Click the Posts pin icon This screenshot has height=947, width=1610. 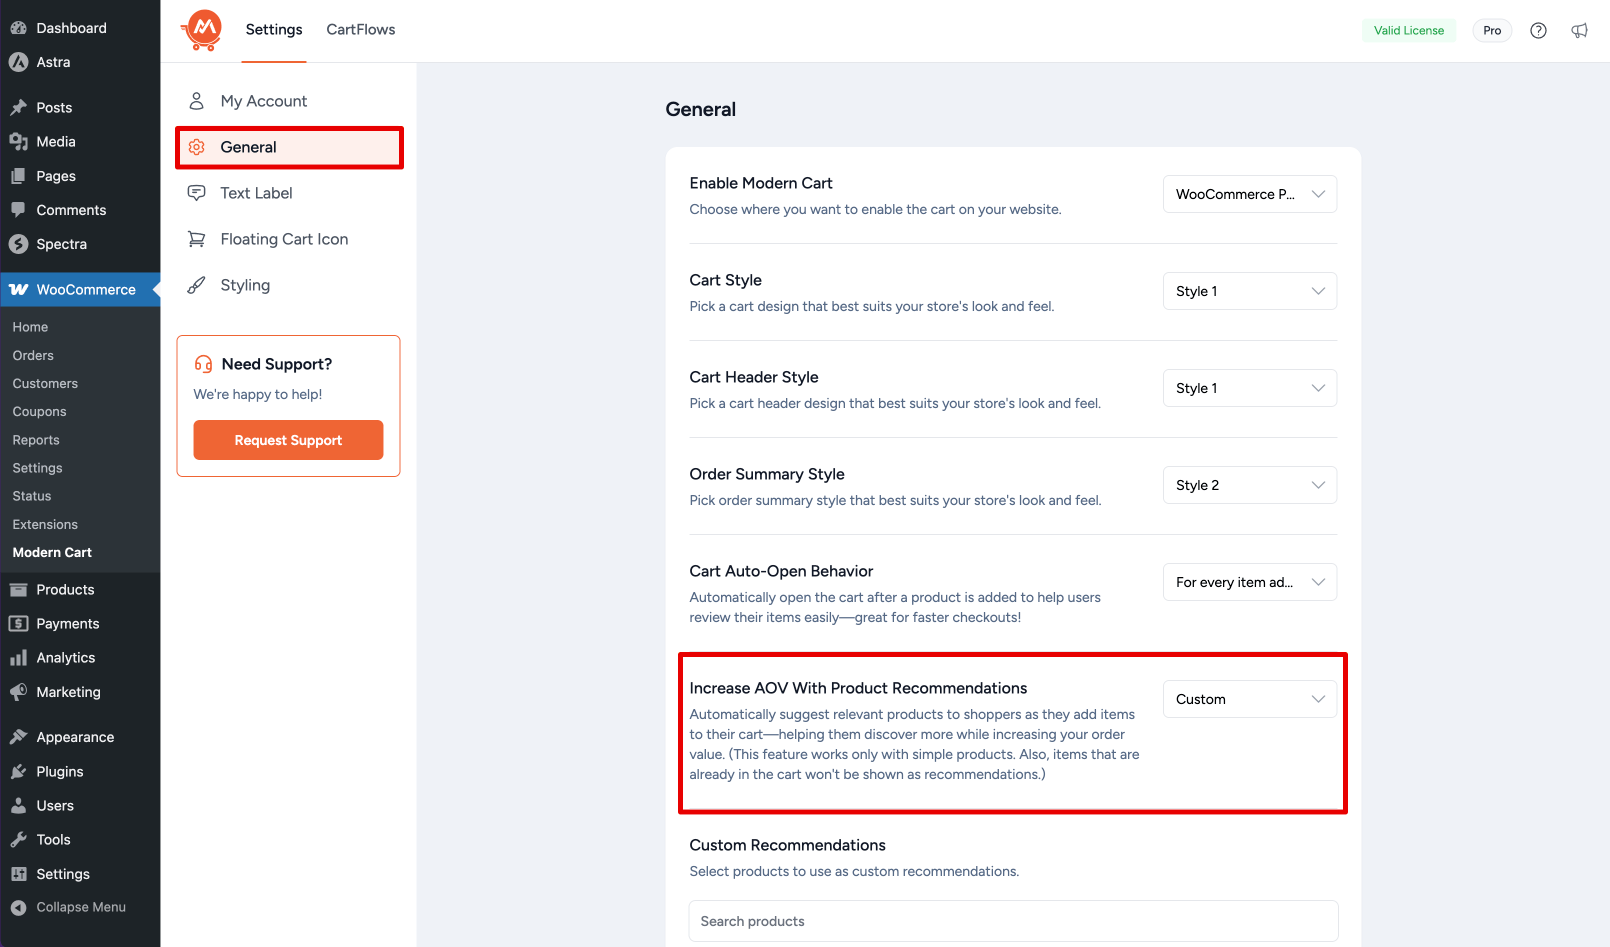(18, 108)
